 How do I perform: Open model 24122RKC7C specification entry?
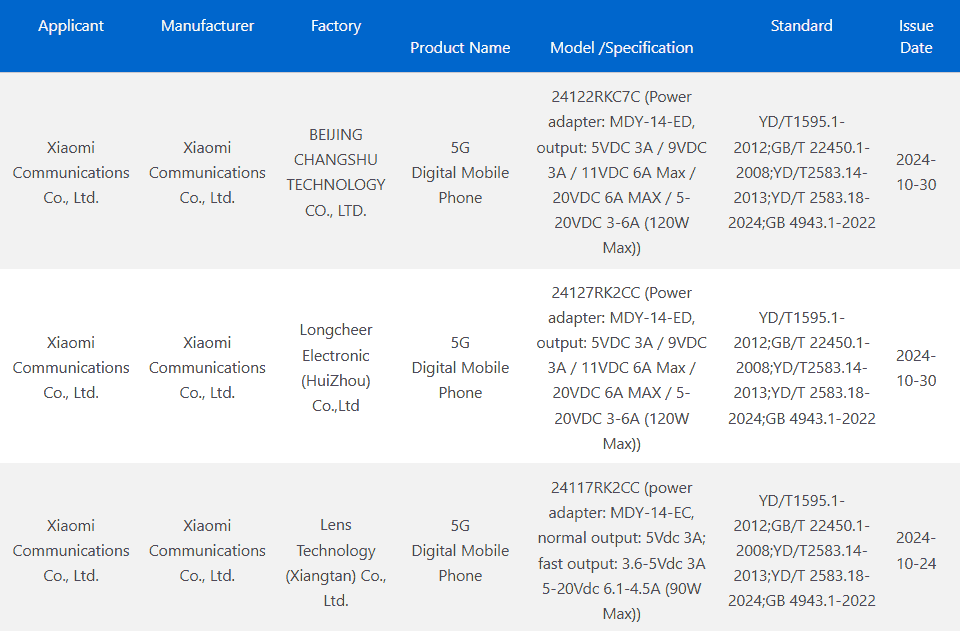coord(621,172)
